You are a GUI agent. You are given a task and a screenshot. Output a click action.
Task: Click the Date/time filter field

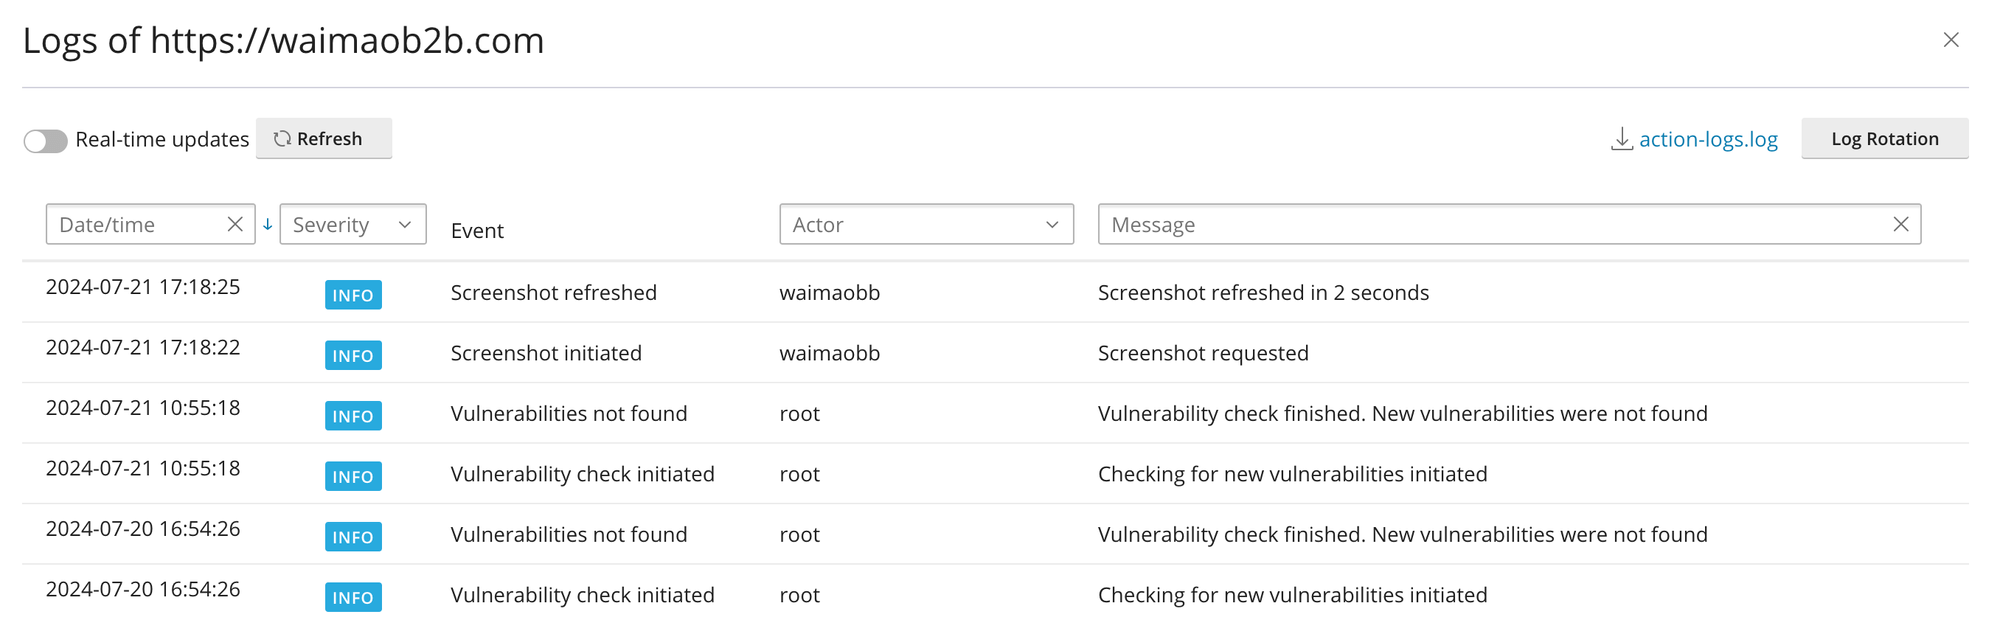(x=135, y=225)
